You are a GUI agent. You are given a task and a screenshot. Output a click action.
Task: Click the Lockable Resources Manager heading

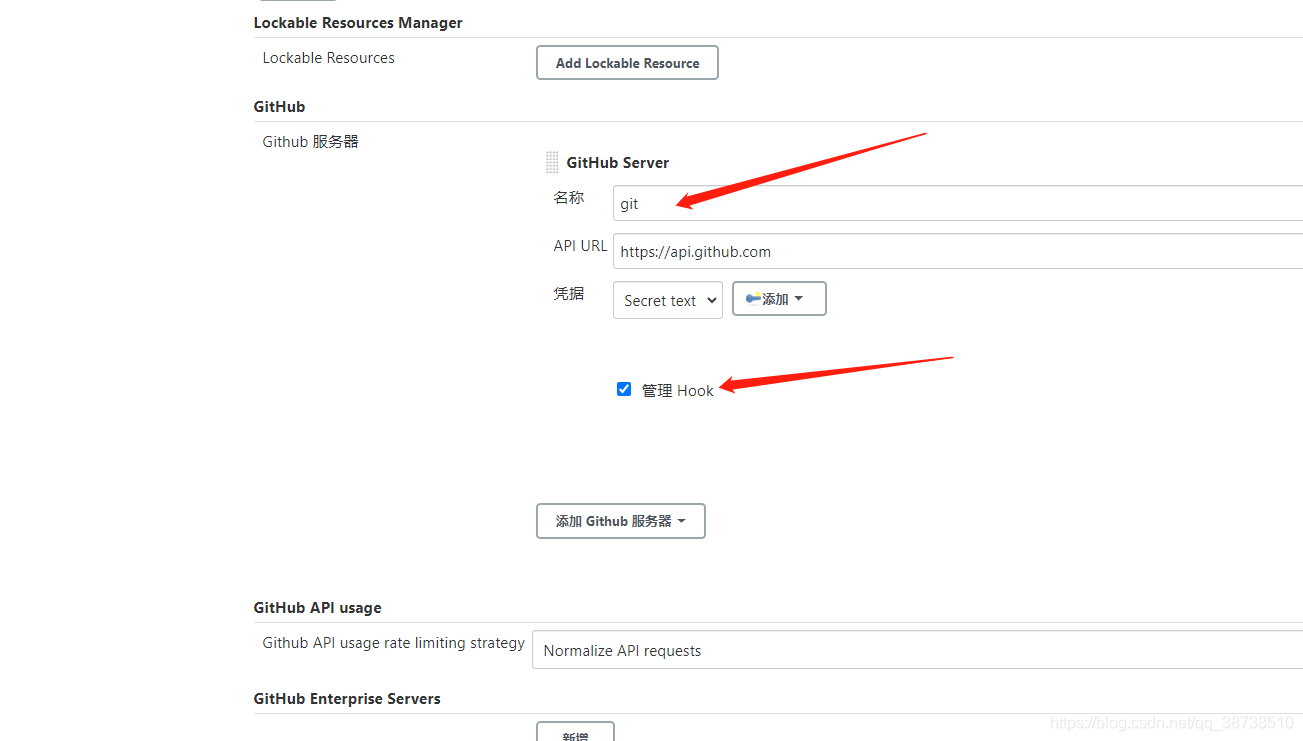[358, 22]
